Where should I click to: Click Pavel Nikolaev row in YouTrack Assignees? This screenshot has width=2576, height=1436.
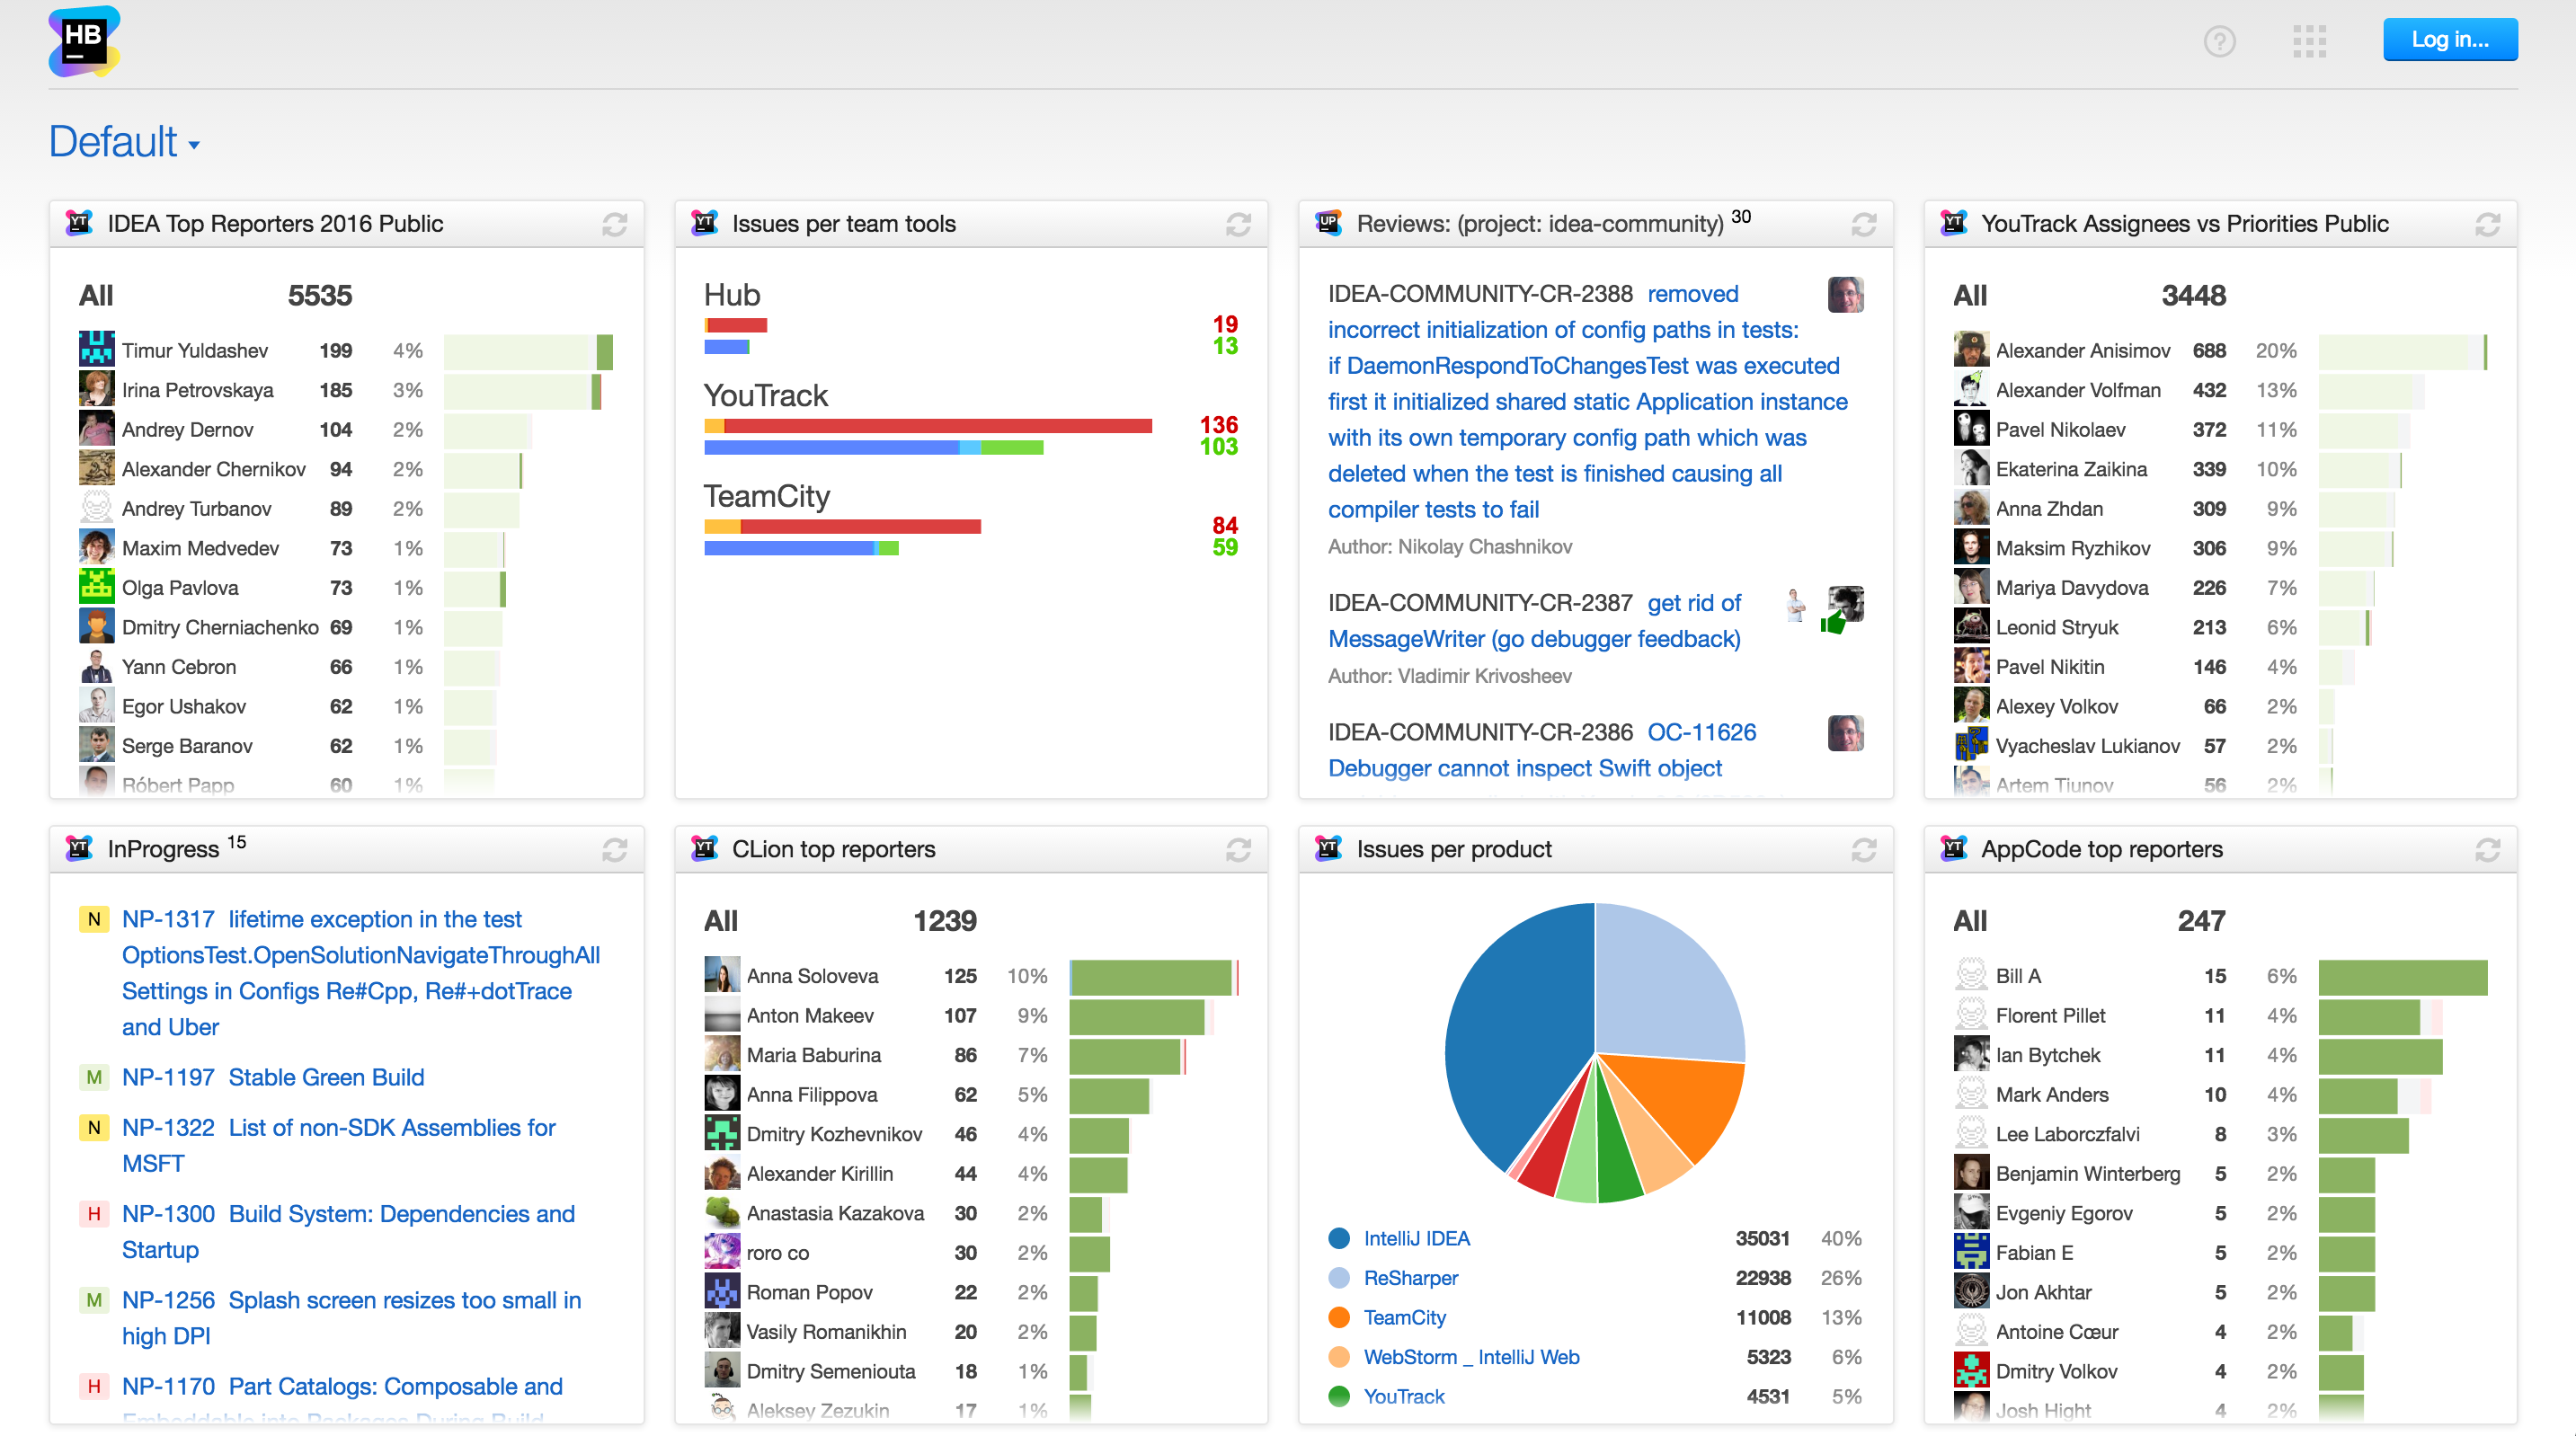[2221, 430]
